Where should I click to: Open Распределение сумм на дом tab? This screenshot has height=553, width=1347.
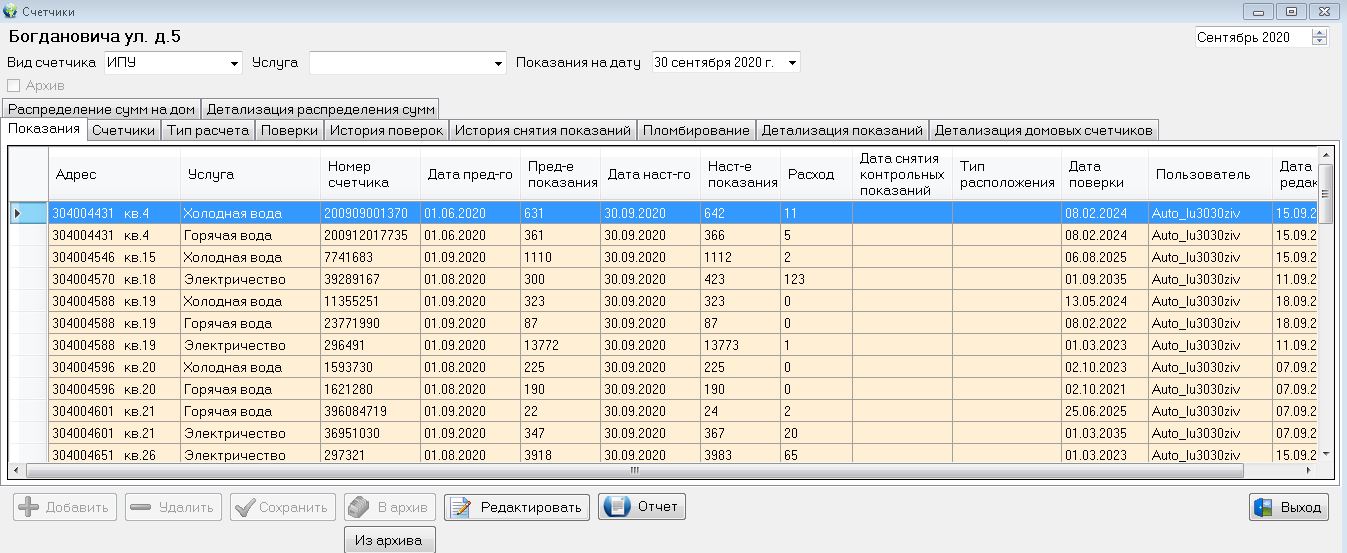(x=101, y=109)
